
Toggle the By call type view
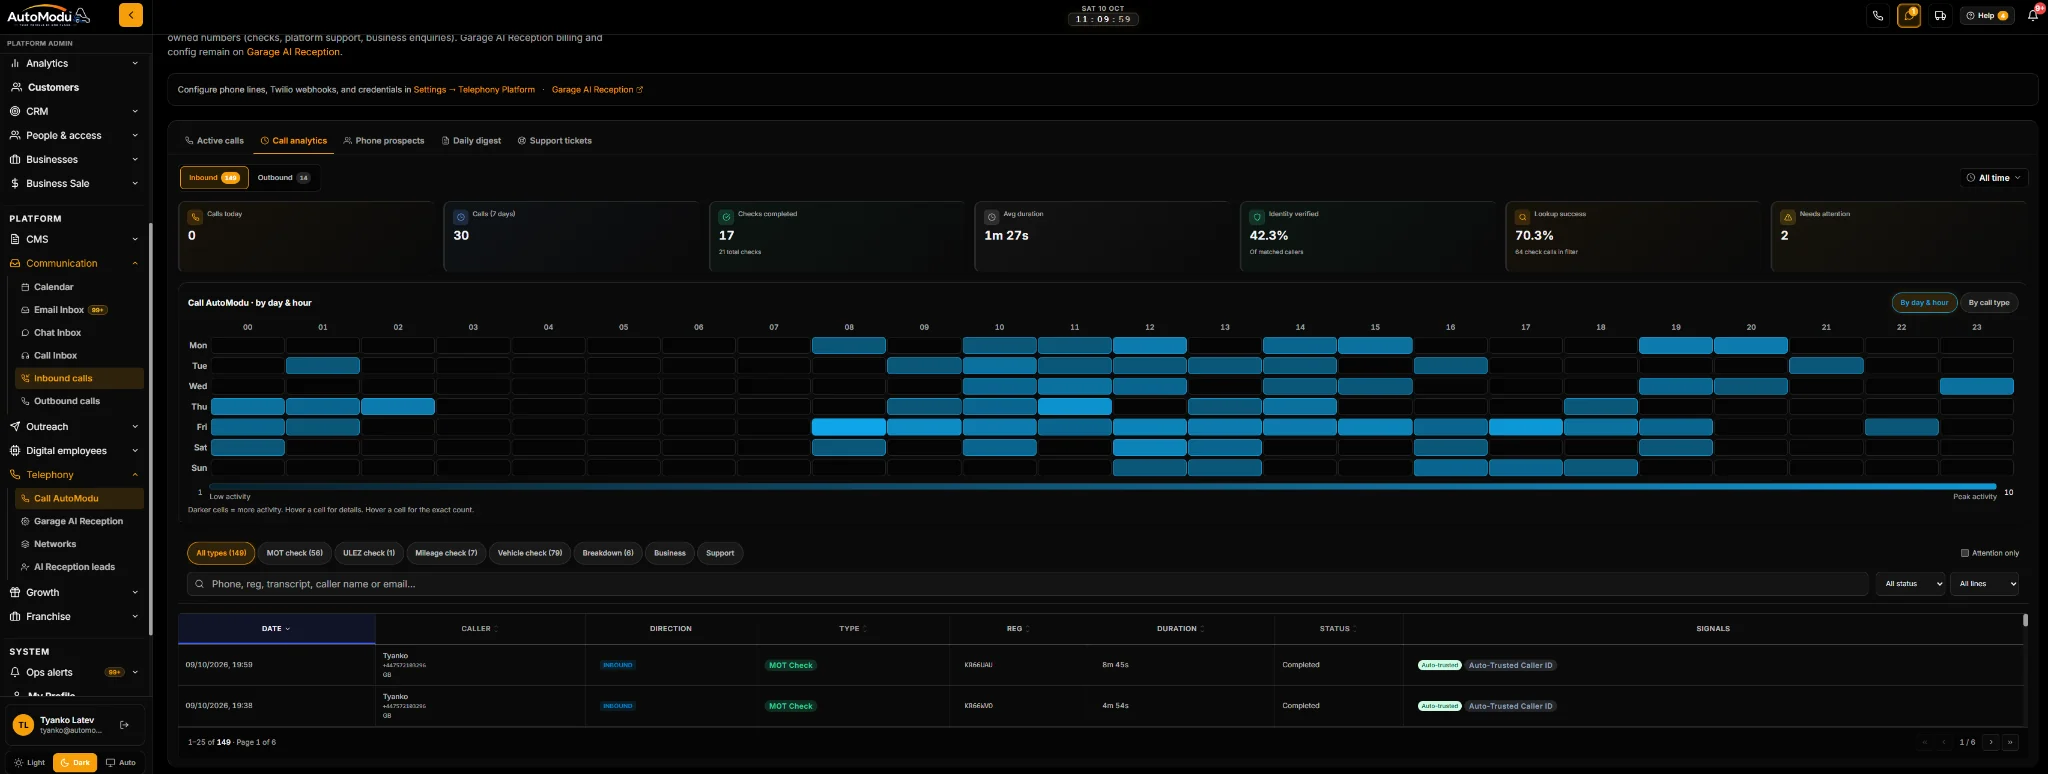[x=1989, y=303]
